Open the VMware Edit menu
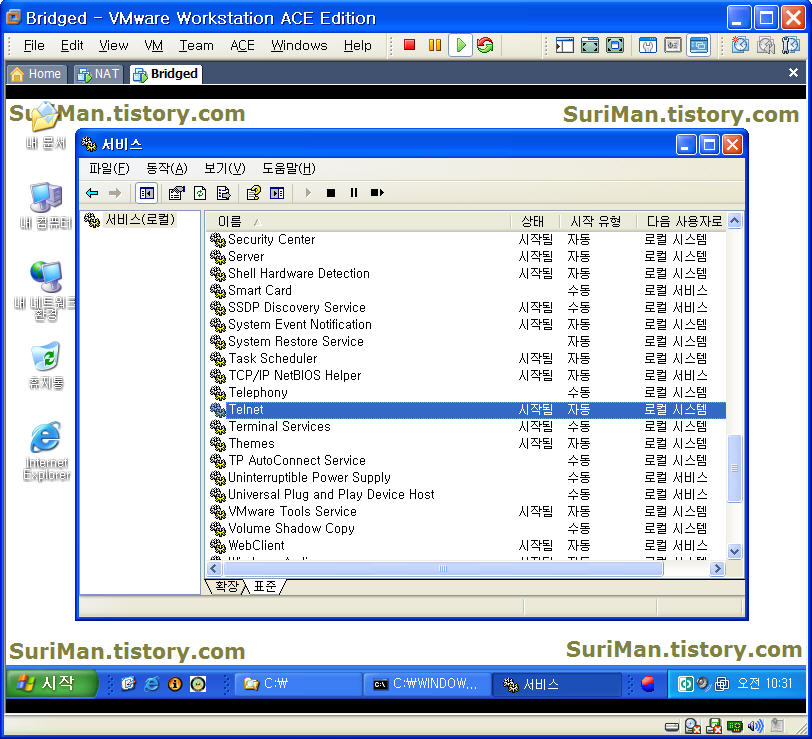The image size is (812, 739). (x=72, y=46)
